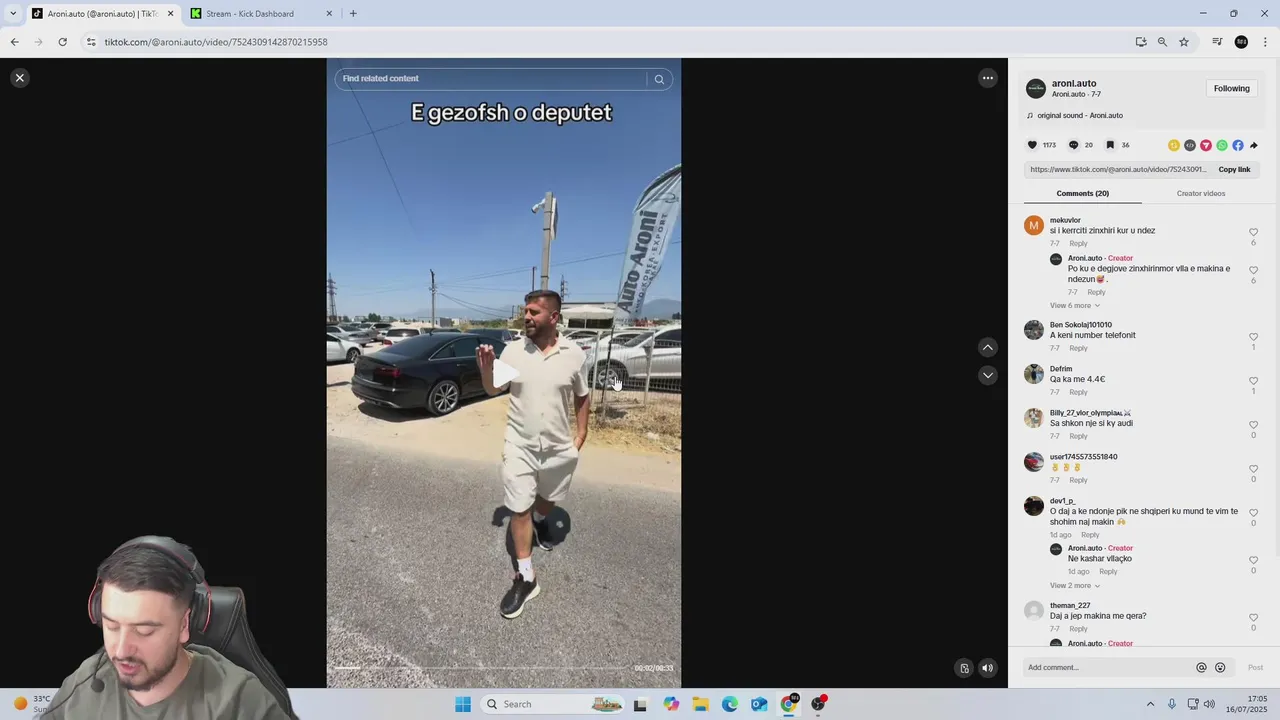
Task: Click the address bar URL
Action: click(x=216, y=42)
